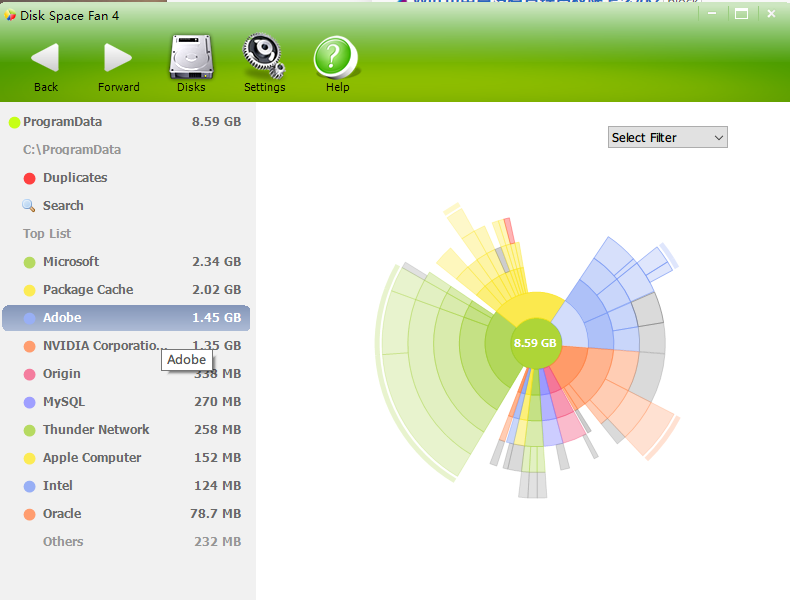Click the Help question mark icon
This screenshot has width=790, height=600.
click(x=337, y=57)
